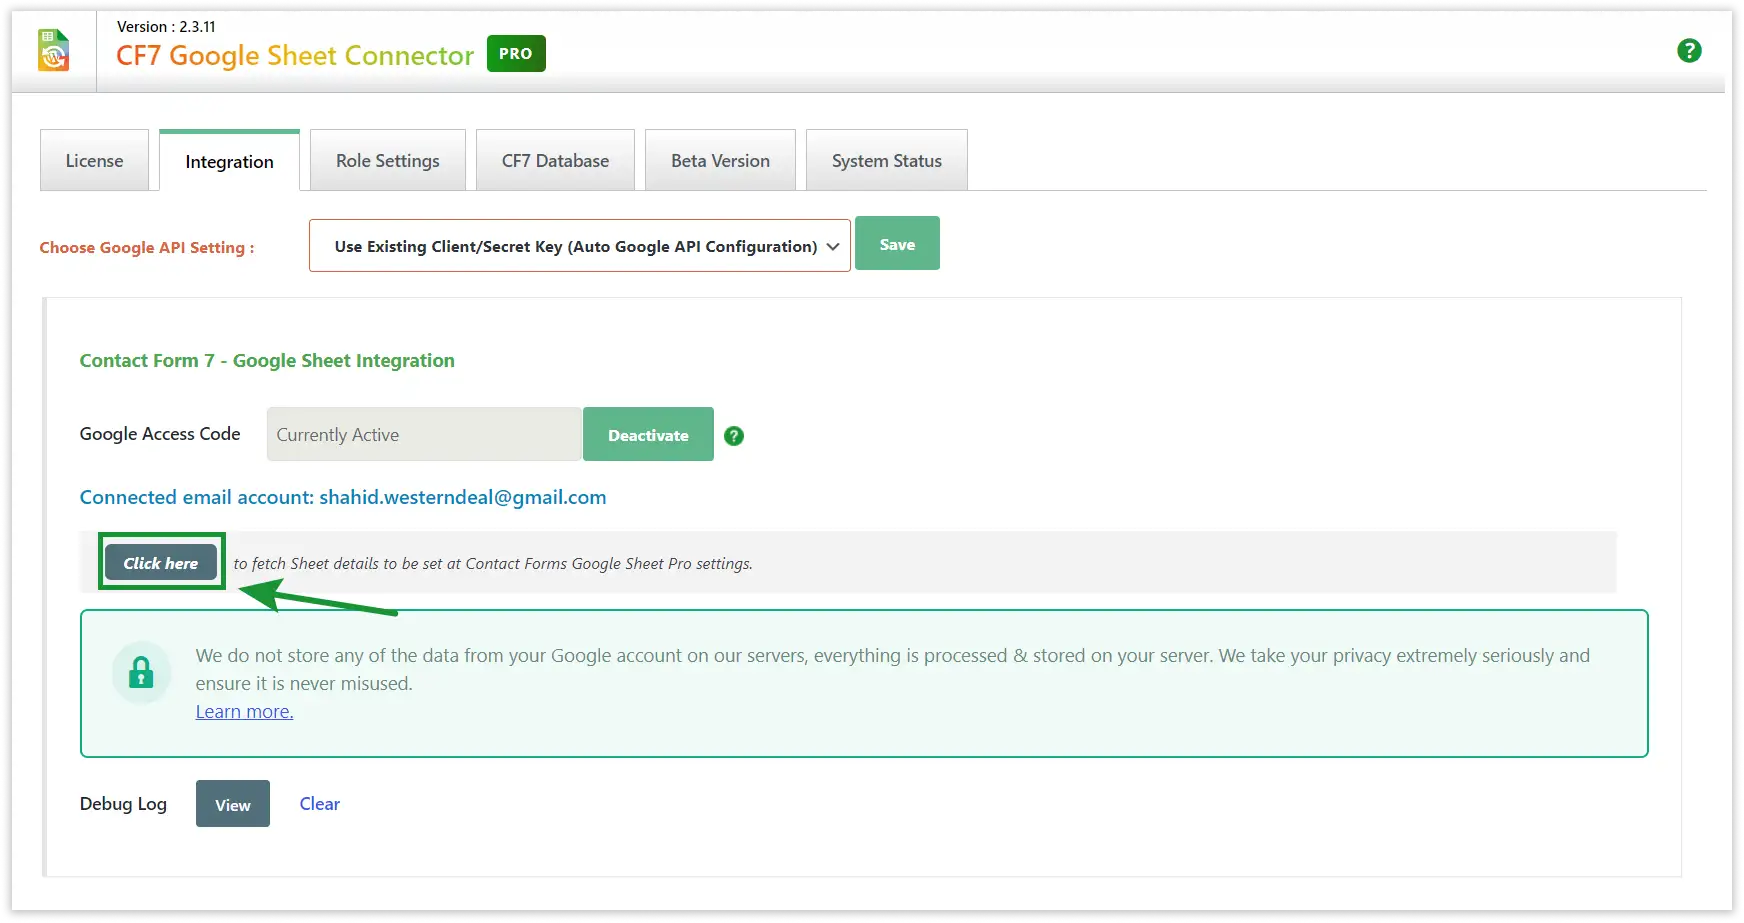
Task: Click help icon beside Deactivate button
Action: (x=734, y=436)
